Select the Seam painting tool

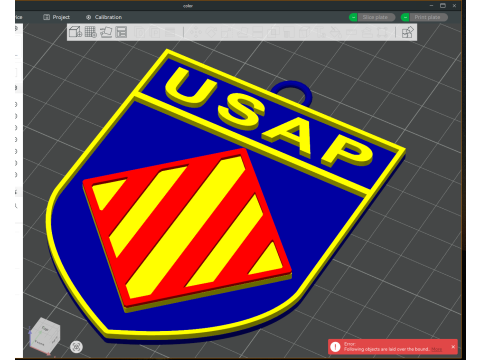(x=304, y=32)
